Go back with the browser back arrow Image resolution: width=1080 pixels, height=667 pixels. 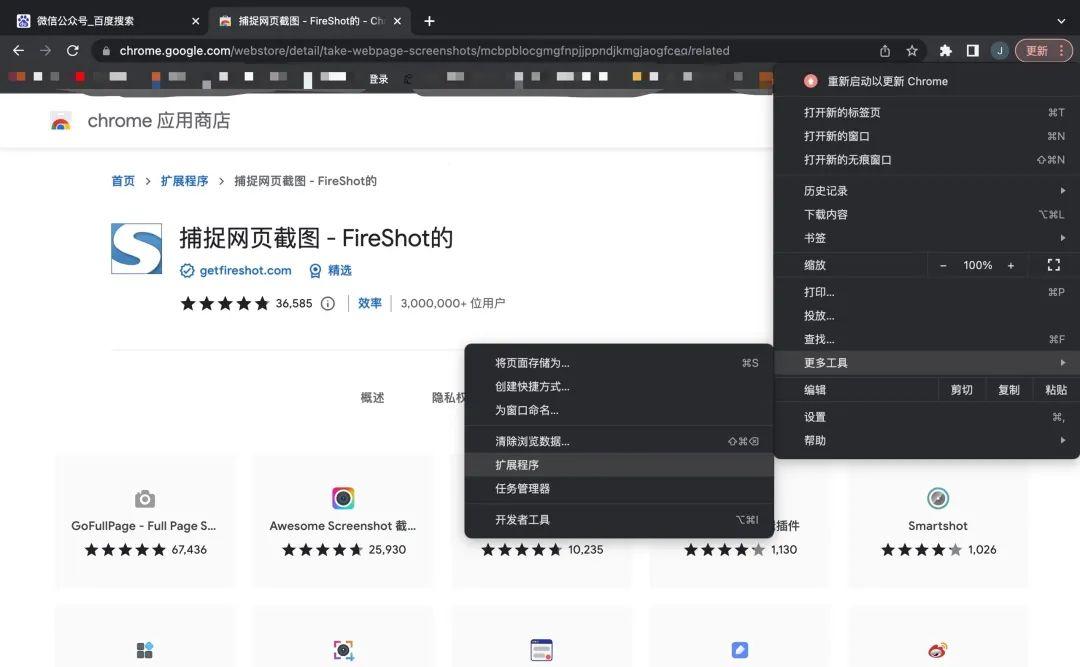coord(19,50)
